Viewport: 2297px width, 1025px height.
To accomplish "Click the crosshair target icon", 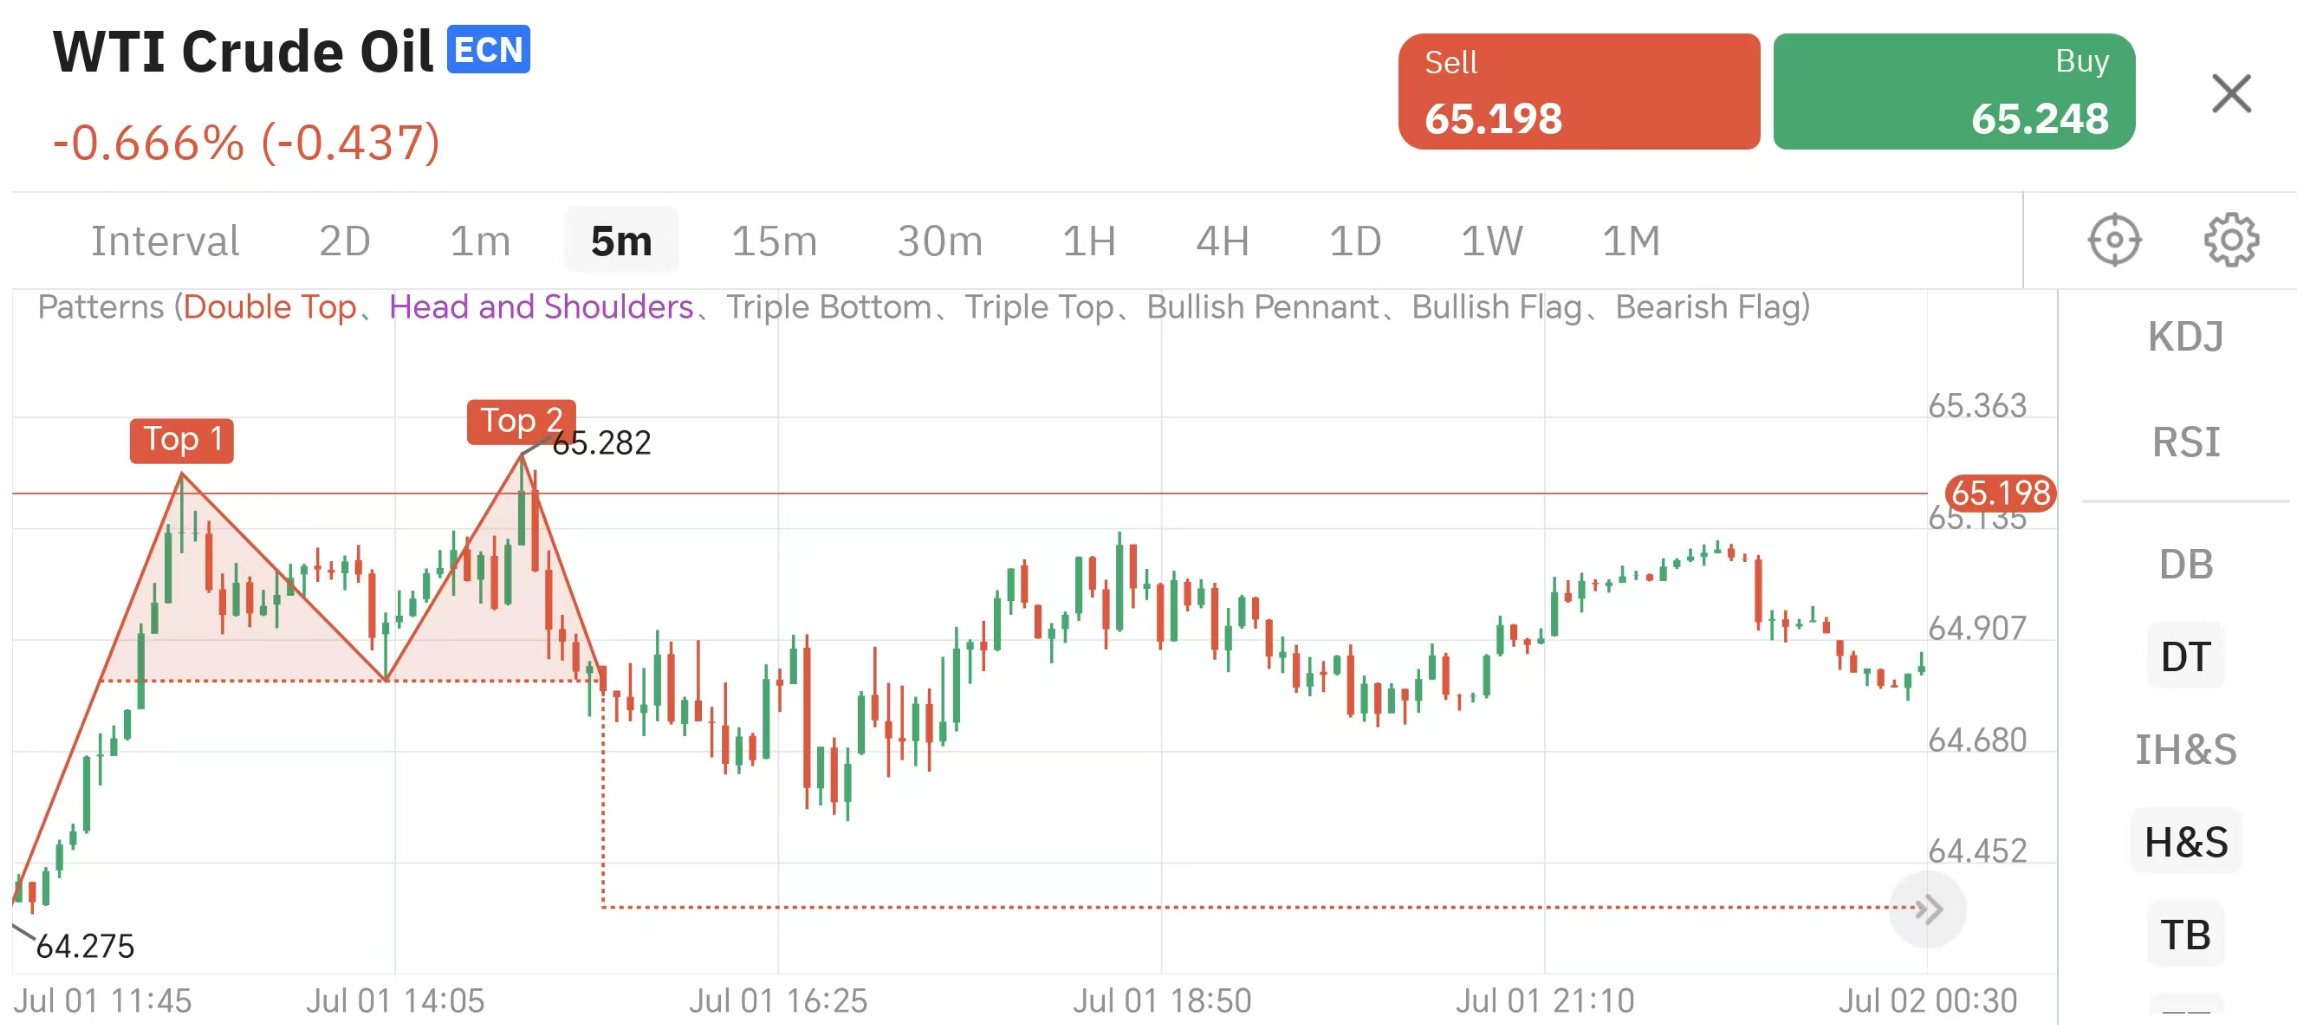I will click(2114, 240).
